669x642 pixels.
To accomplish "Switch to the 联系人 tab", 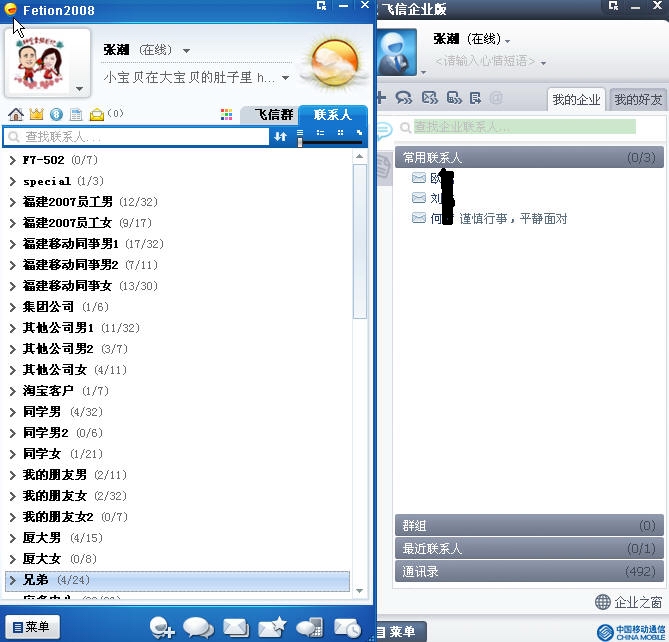I will pyautogui.click(x=333, y=114).
